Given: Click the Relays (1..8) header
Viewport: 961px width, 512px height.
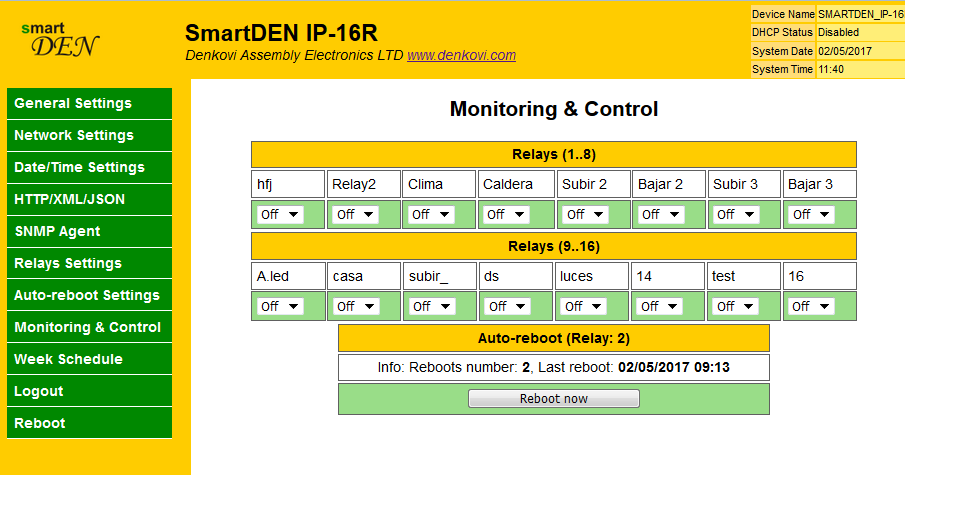Looking at the screenshot, I should 554,155.
